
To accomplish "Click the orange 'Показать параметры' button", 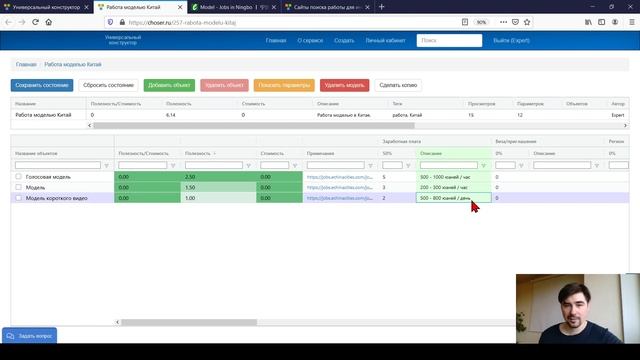I will 284,85.
